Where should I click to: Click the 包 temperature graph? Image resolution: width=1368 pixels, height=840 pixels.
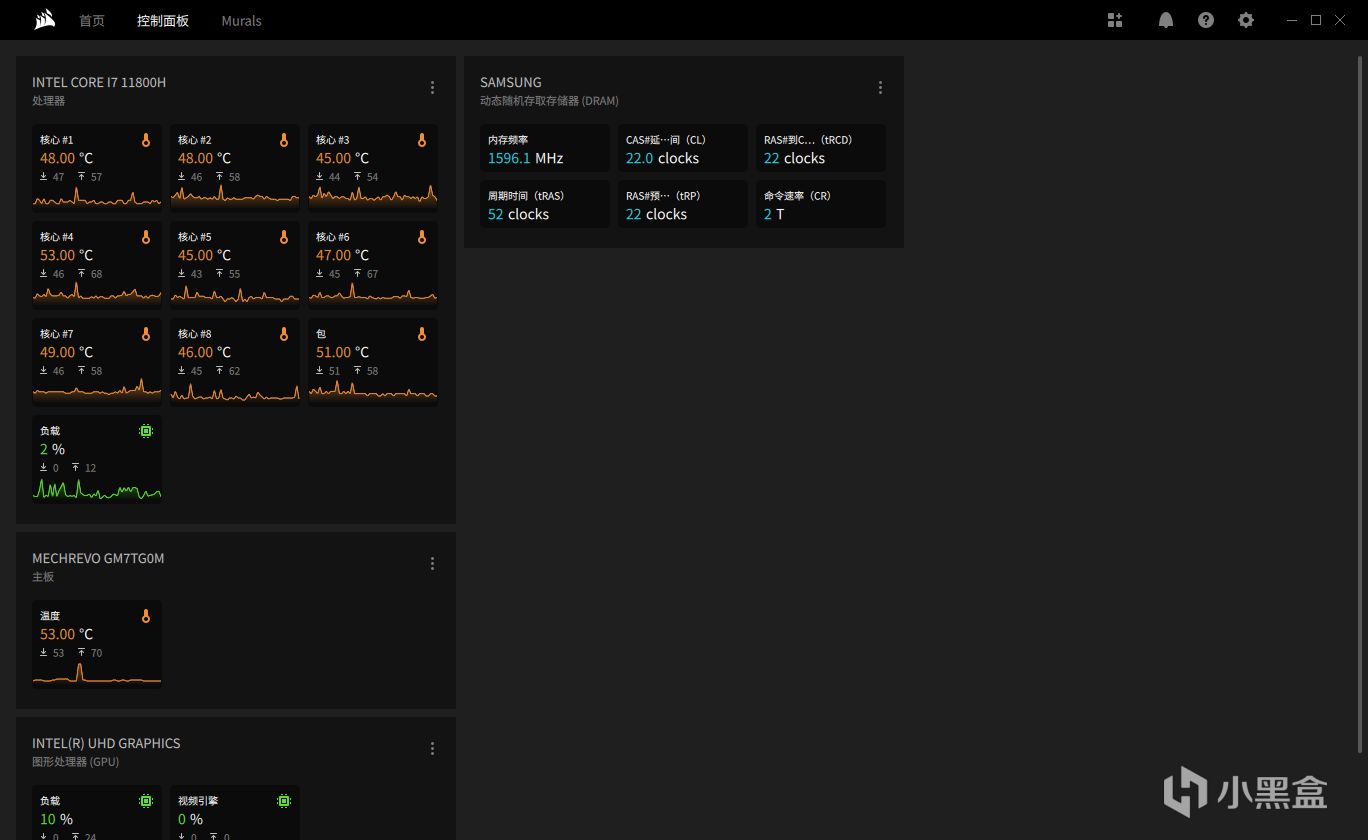(373, 391)
